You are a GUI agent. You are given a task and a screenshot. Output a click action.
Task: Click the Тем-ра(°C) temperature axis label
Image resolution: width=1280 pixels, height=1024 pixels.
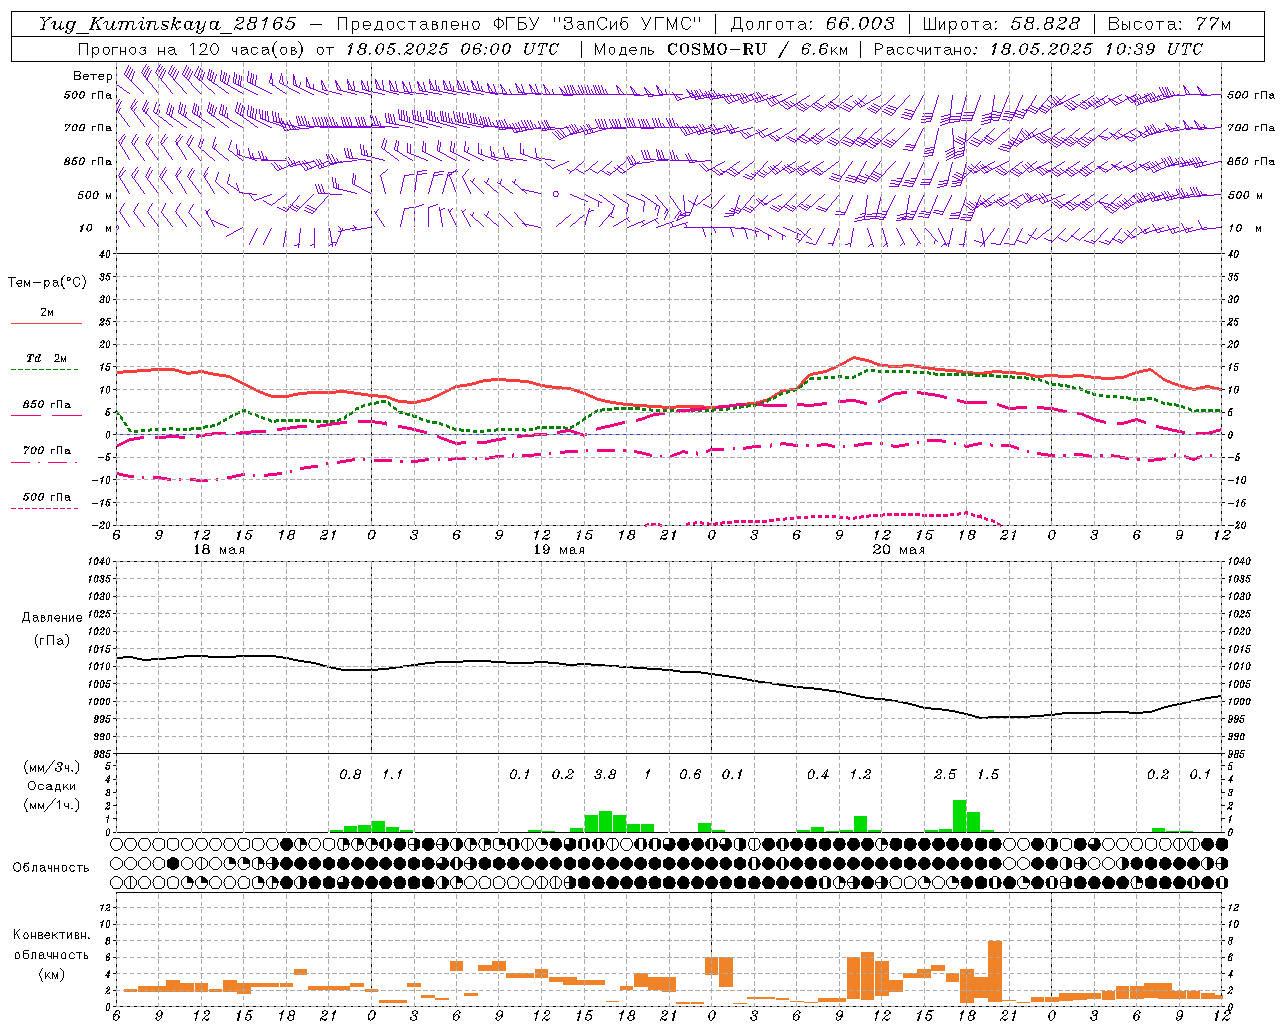click(x=47, y=283)
